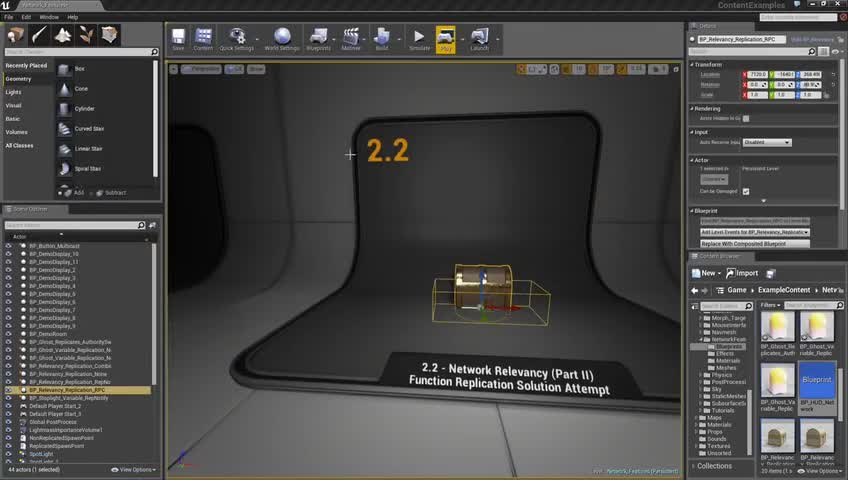Open the Edit menu
The image size is (848, 480).
click(x=26, y=17)
